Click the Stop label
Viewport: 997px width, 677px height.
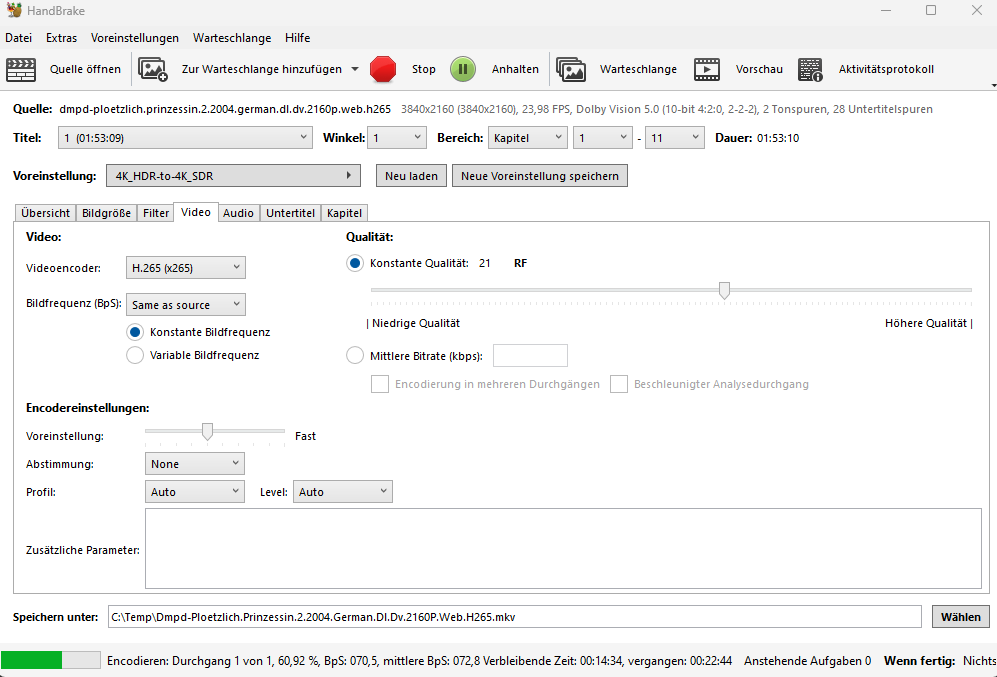point(423,69)
